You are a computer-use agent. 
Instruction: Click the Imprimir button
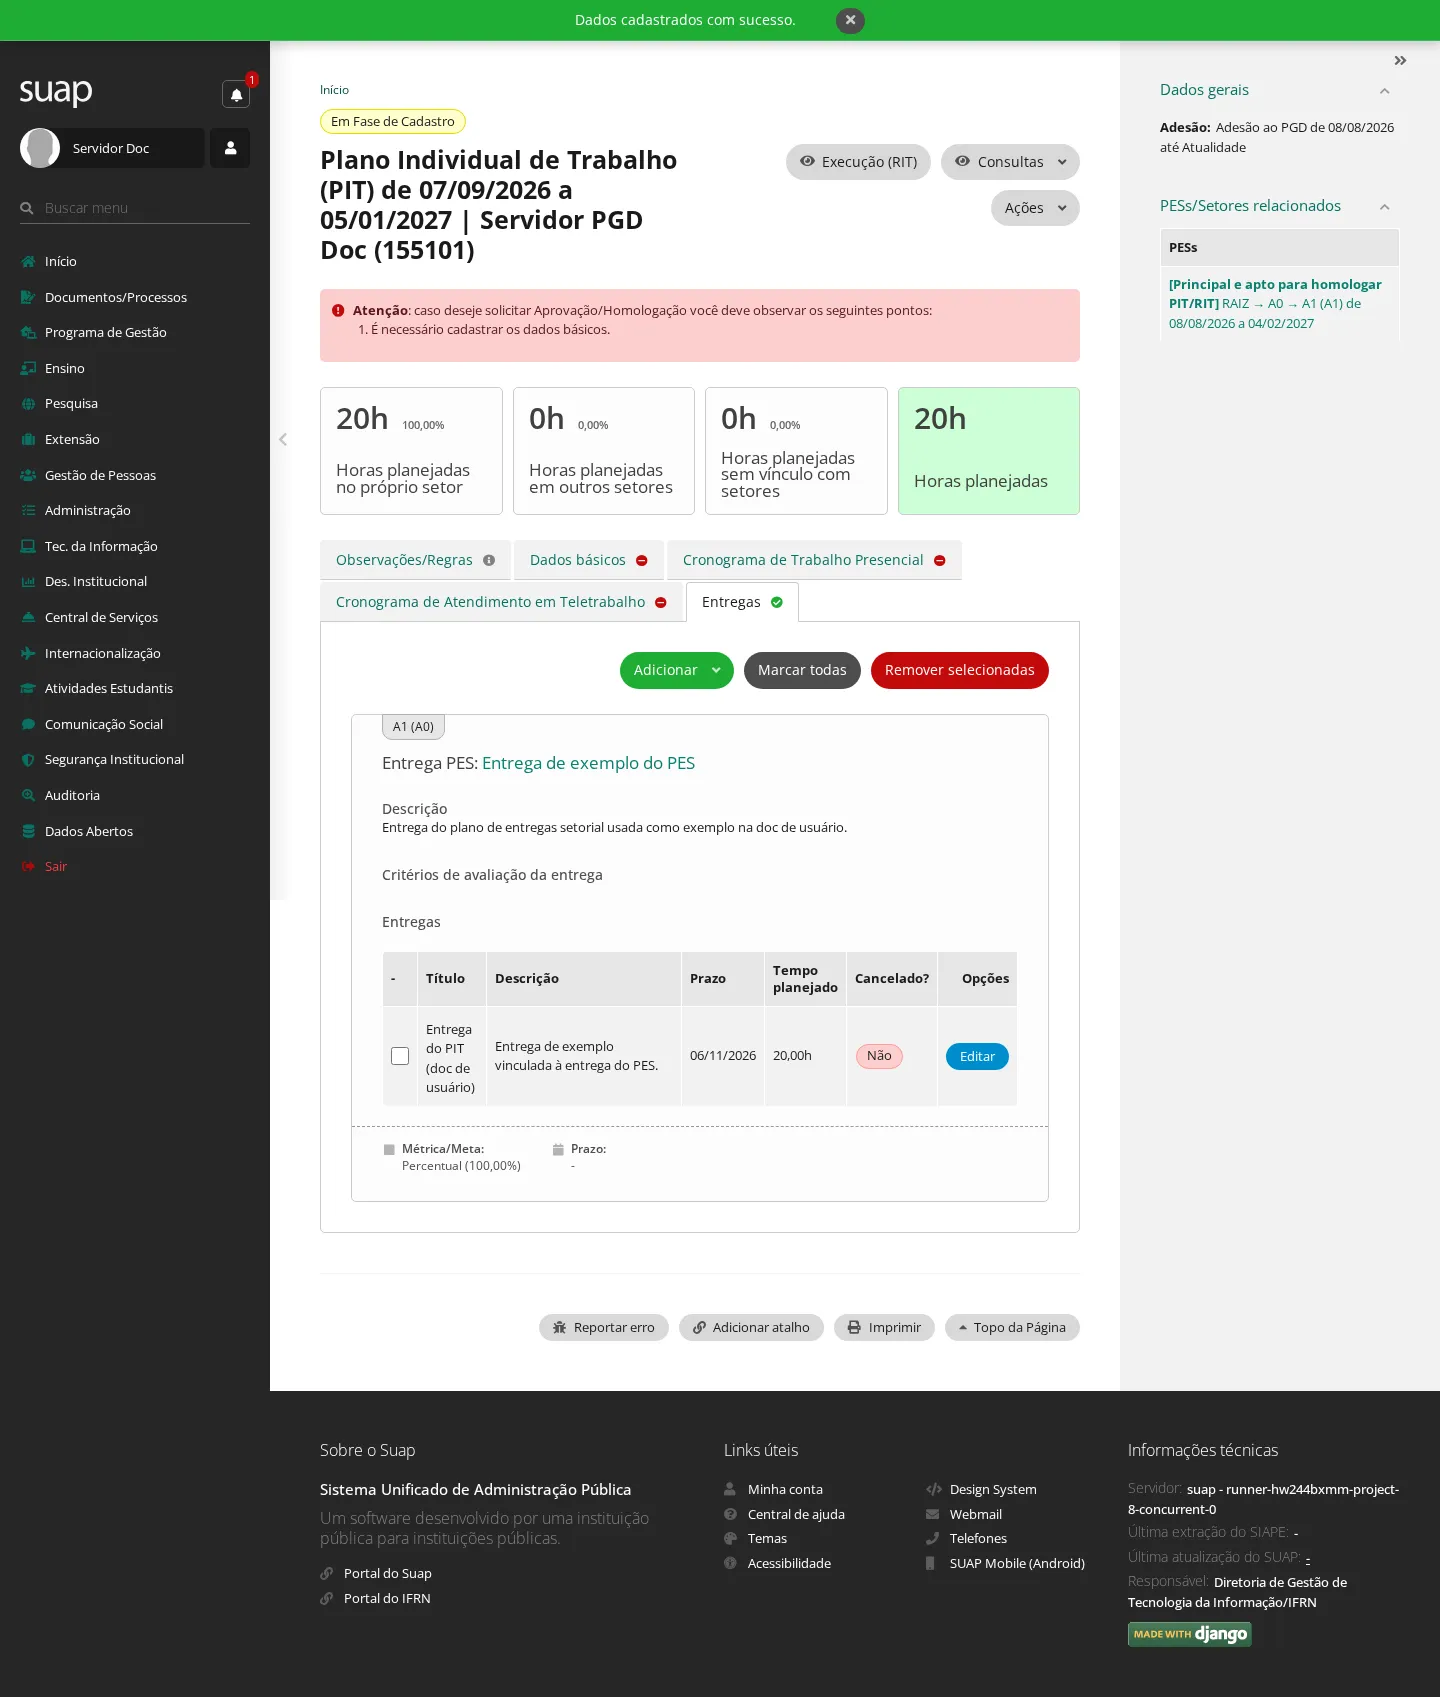tap(884, 1327)
